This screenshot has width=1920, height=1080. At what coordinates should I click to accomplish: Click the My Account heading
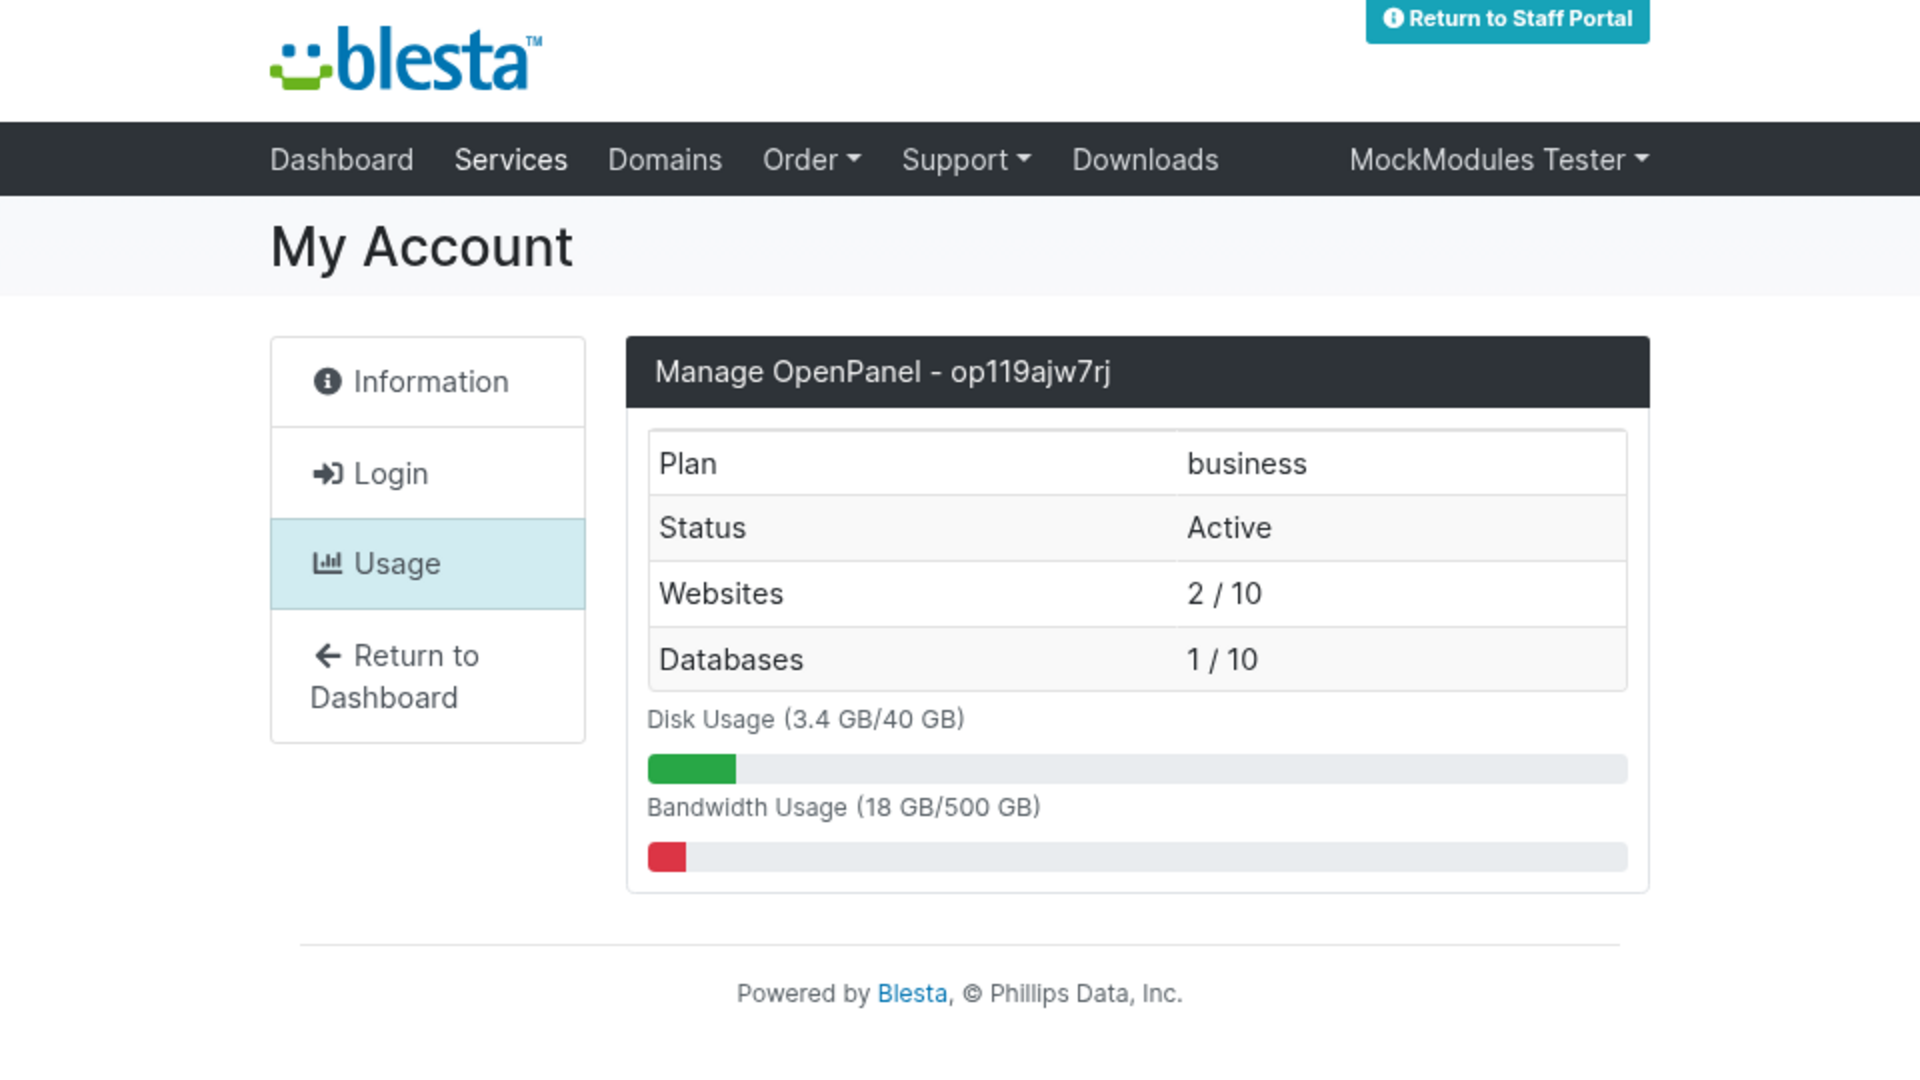pos(421,246)
